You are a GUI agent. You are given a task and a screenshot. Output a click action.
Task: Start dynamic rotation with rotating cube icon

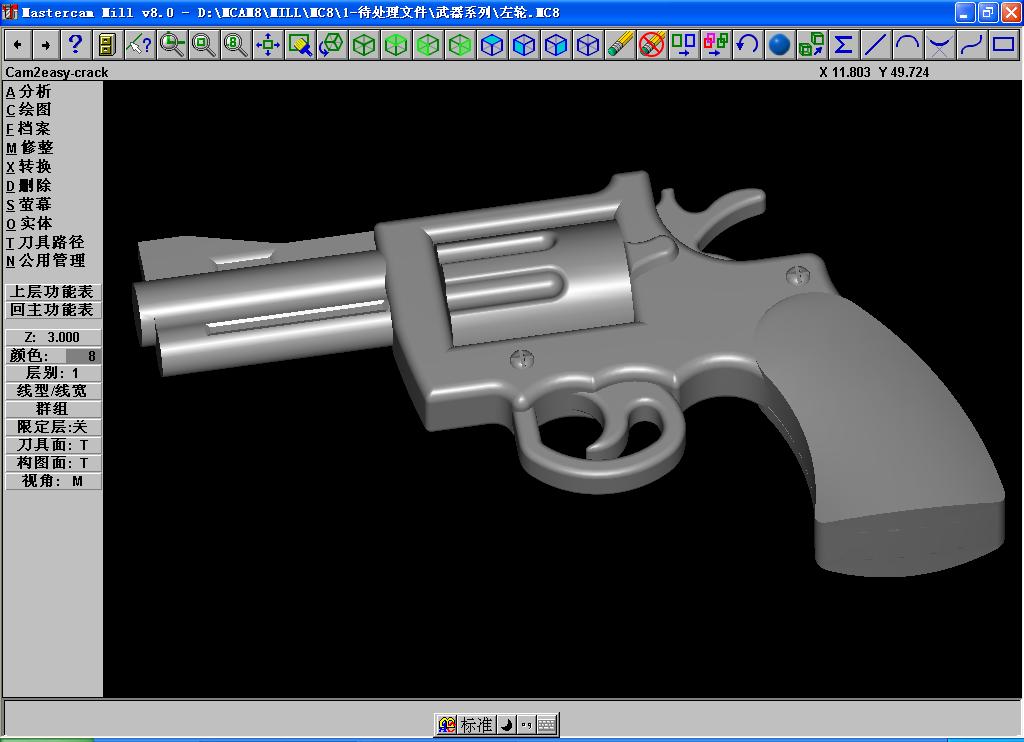tap(332, 45)
